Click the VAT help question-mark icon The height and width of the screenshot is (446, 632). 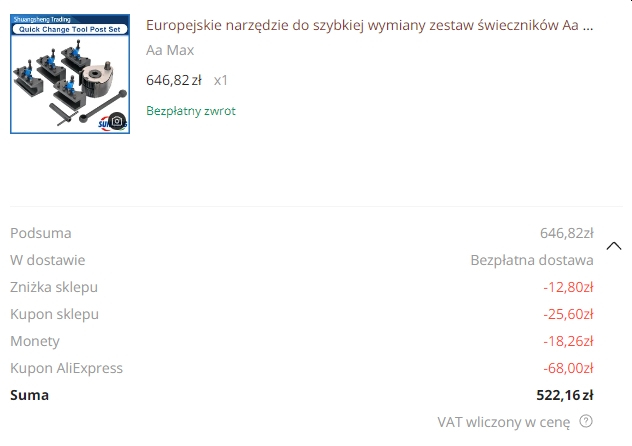tap(586, 421)
